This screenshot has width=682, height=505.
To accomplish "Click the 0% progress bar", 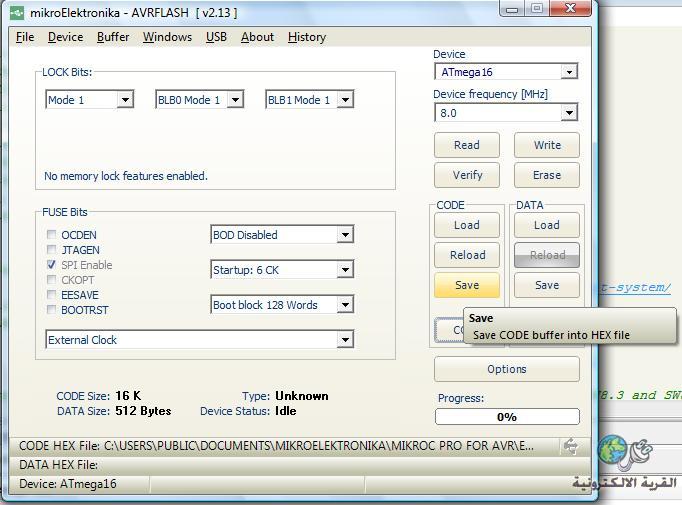I will click(507, 417).
